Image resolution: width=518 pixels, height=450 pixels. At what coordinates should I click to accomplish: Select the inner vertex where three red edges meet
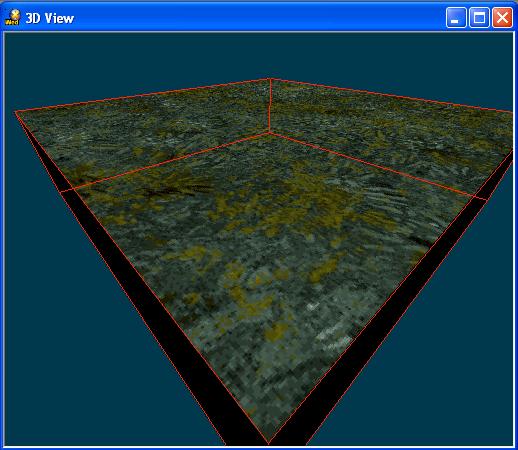[269, 133]
